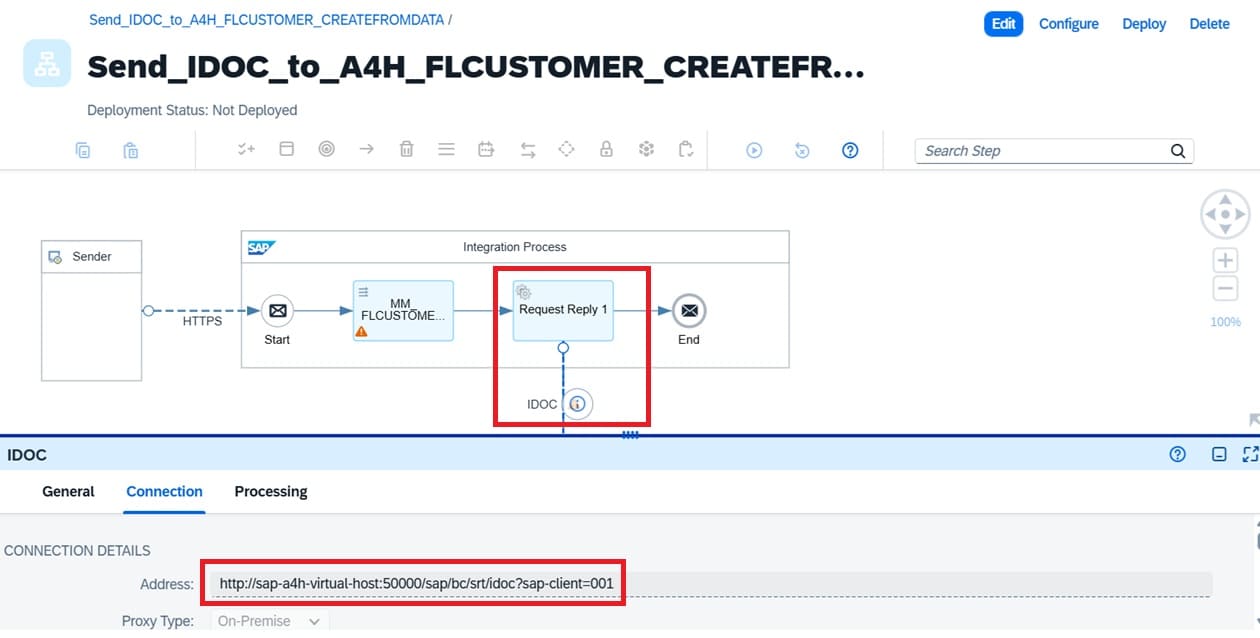Switch to the Processing tab

click(x=271, y=491)
